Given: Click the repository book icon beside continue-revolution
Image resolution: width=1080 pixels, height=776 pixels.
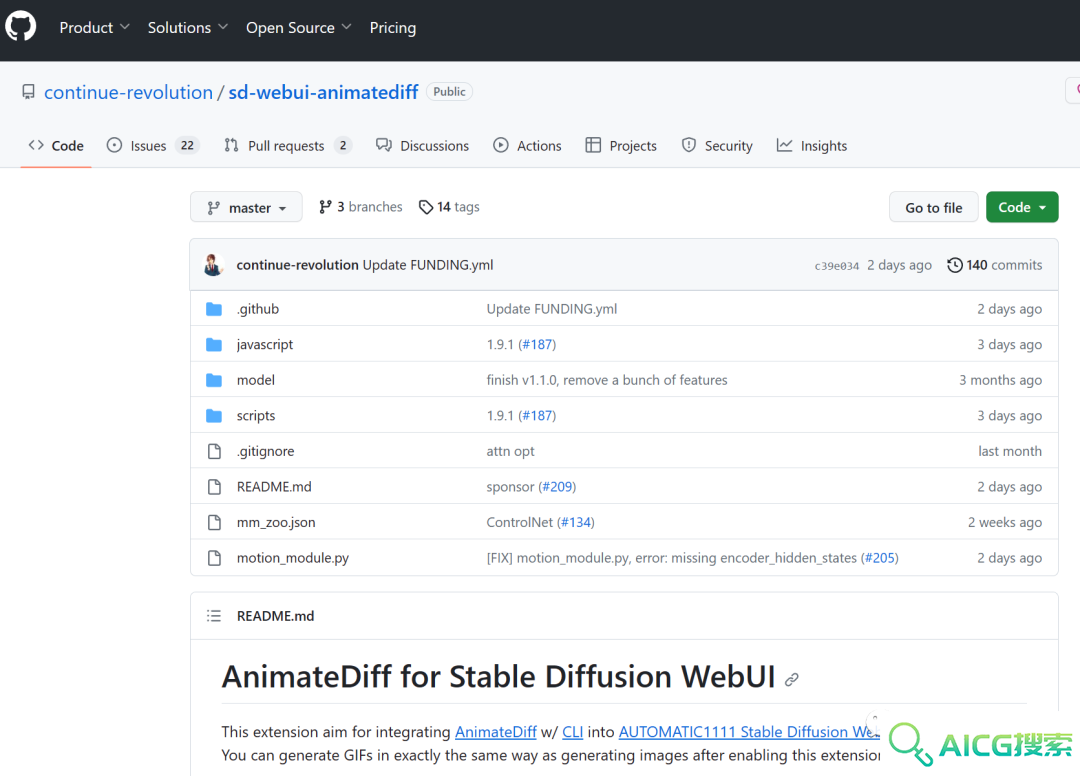Looking at the screenshot, I should pos(28,92).
